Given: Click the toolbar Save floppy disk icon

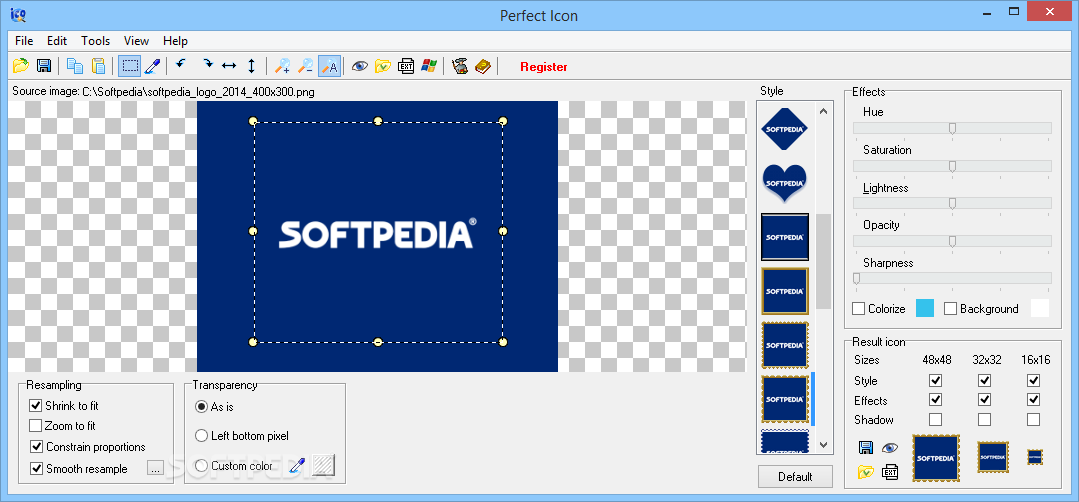Looking at the screenshot, I should click(44, 66).
